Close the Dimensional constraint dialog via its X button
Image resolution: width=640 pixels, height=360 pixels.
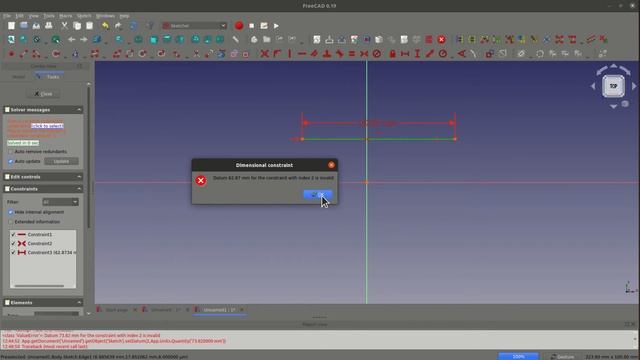tap(331, 165)
